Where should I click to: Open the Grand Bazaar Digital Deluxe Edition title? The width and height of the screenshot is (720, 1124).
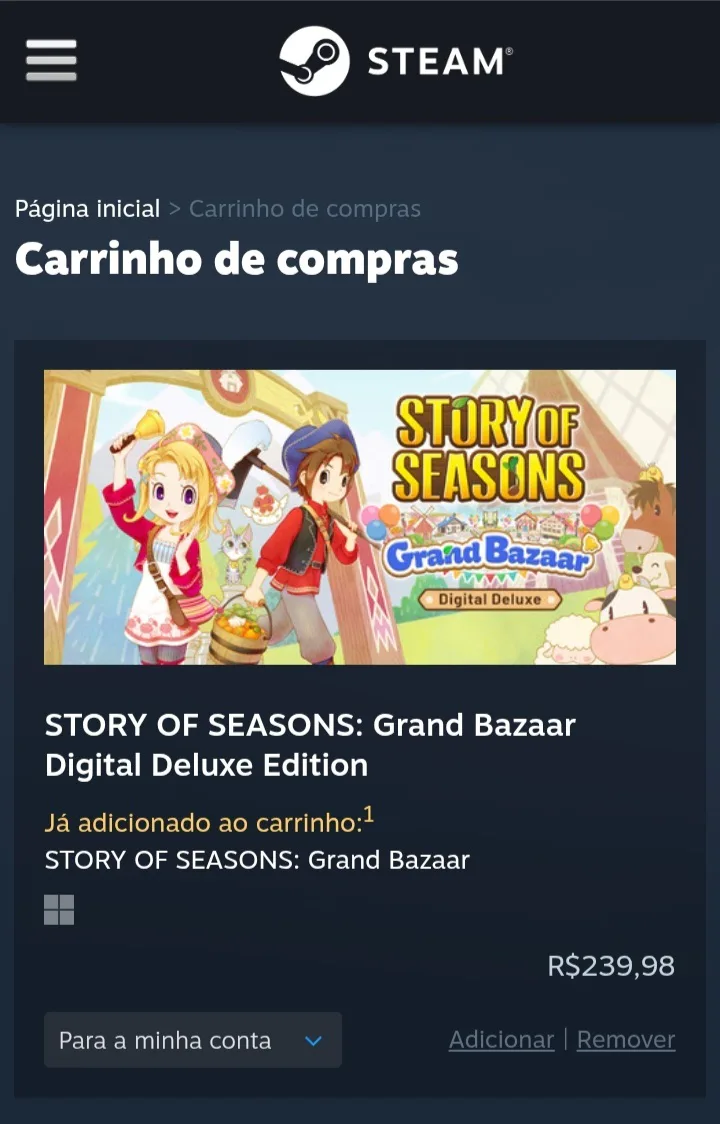pos(311,745)
